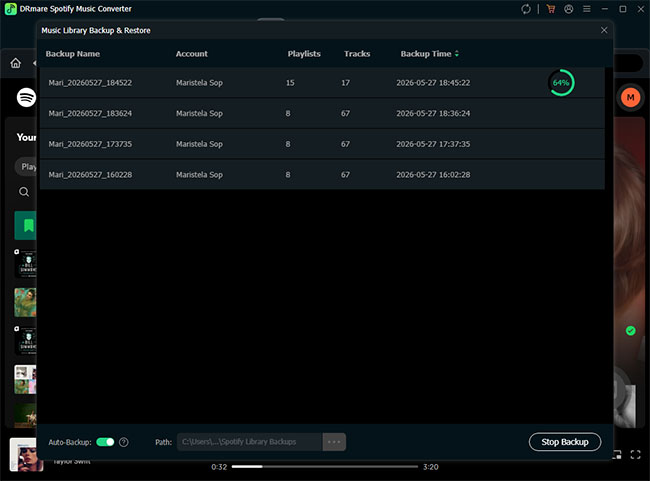Click the Backup Name column header
The height and width of the screenshot is (481, 650).
pyautogui.click(x=73, y=54)
